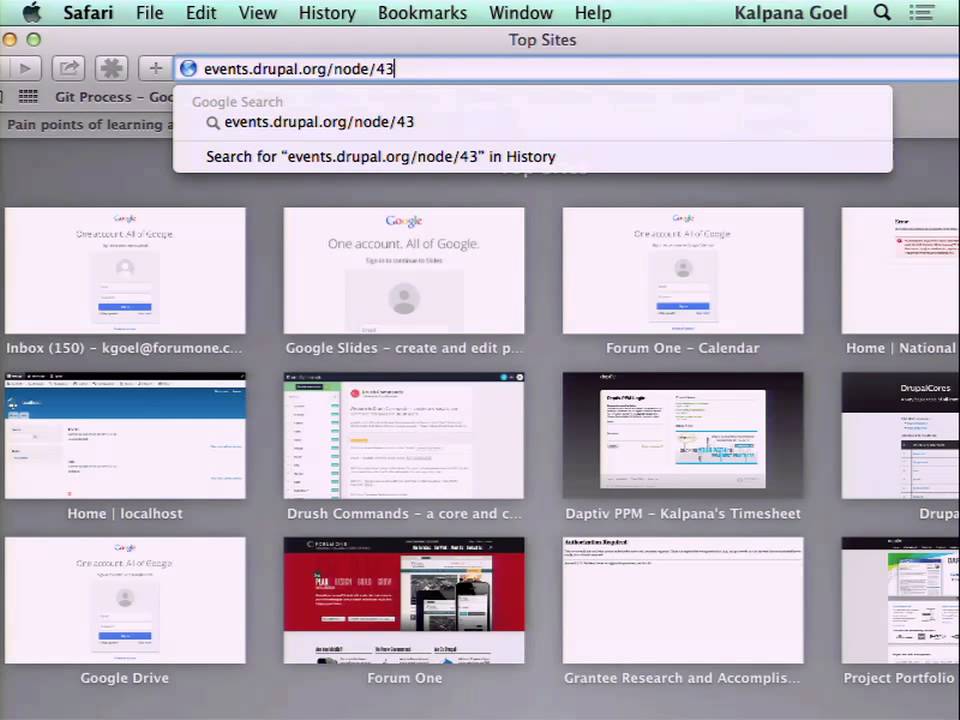Open Google Drive top site thumbnail

(x=125, y=601)
